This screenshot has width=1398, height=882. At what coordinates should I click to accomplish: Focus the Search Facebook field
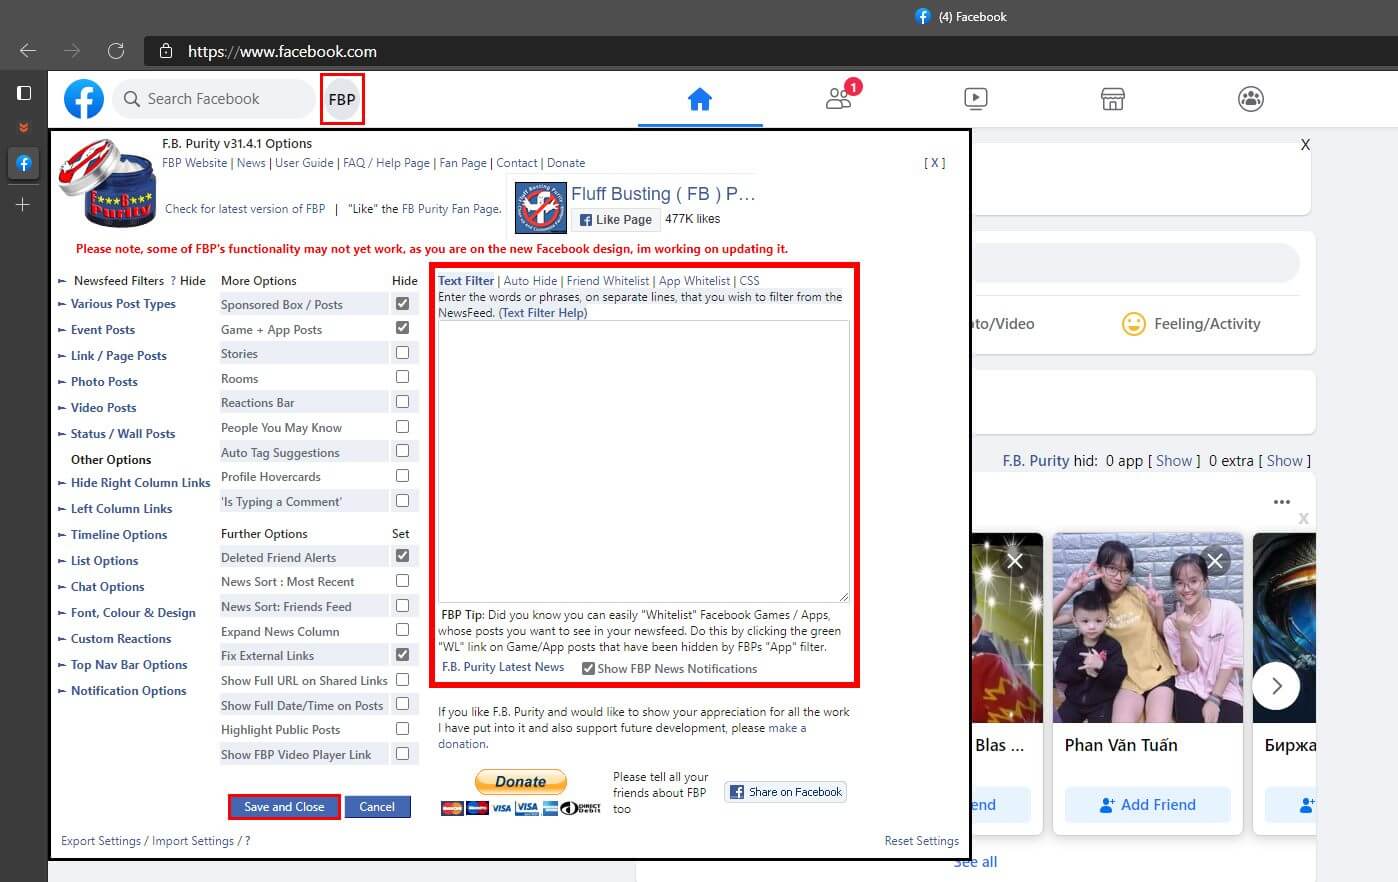pyautogui.click(x=213, y=99)
